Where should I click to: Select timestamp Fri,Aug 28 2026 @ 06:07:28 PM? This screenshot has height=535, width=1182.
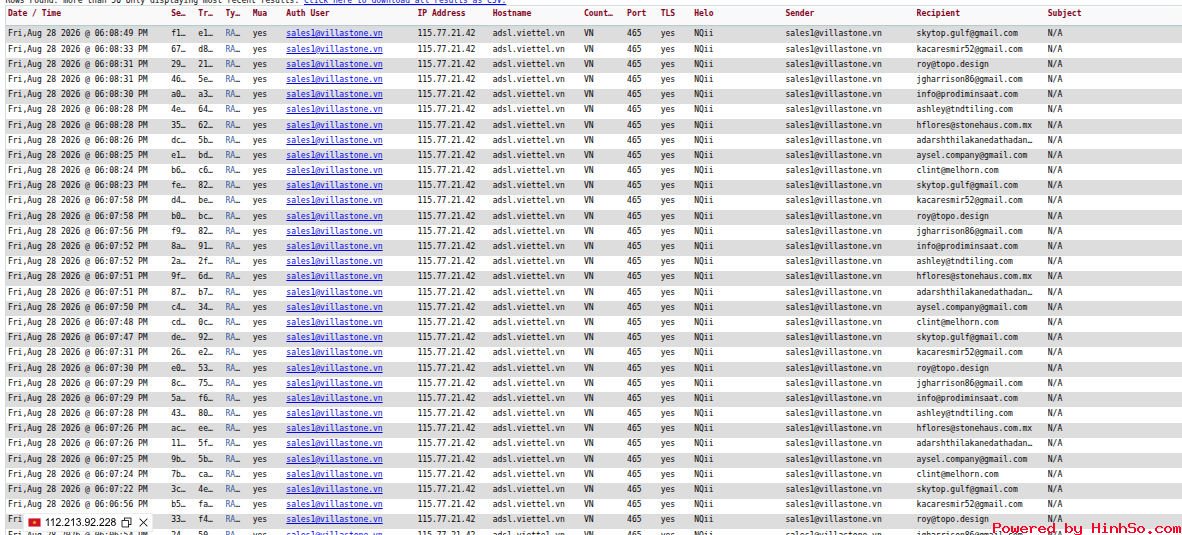coord(78,413)
